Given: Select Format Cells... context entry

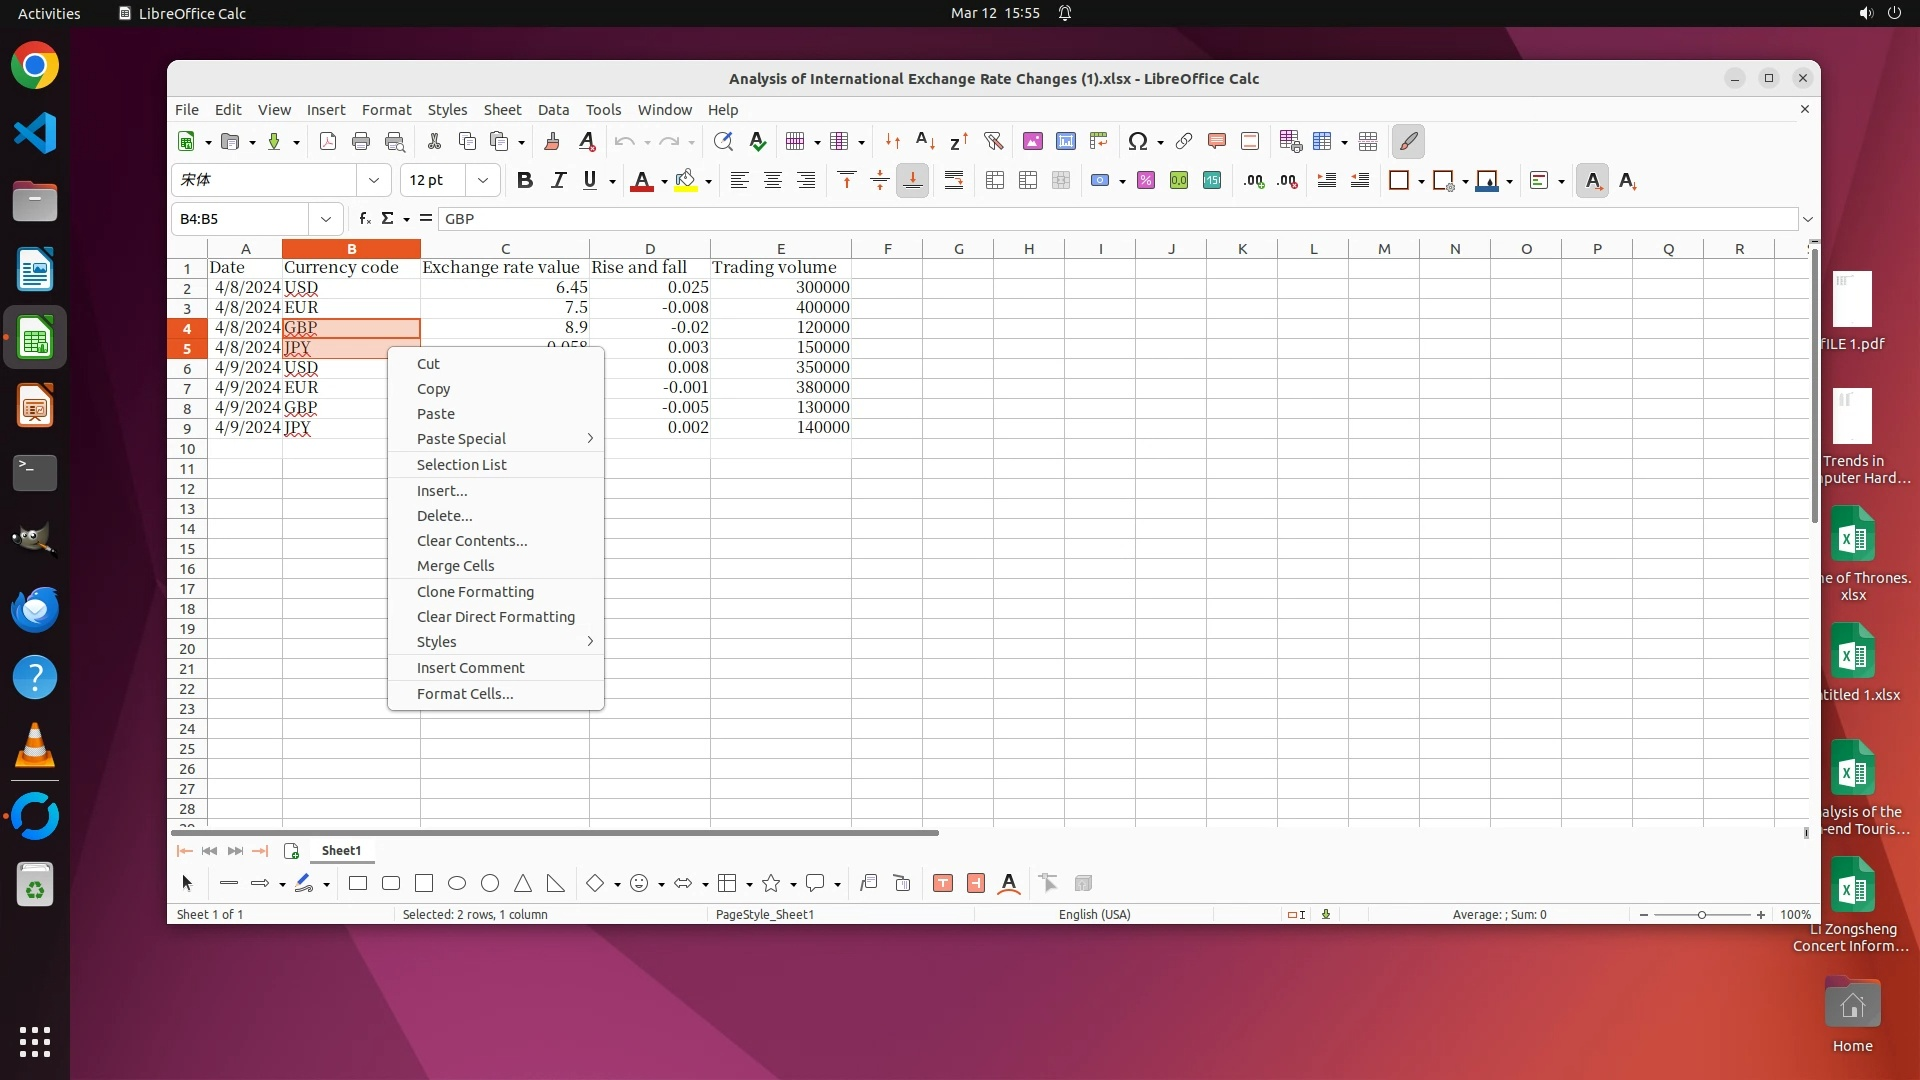Looking at the screenshot, I should click(x=465, y=694).
